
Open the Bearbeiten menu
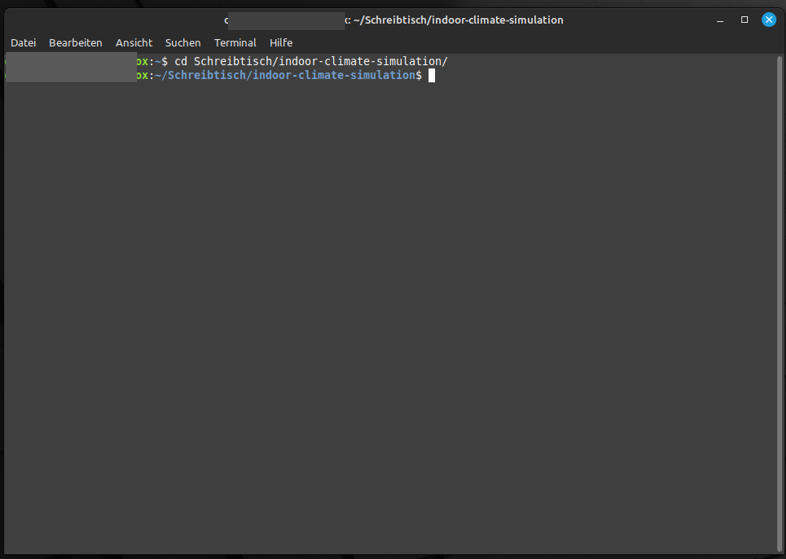click(75, 43)
